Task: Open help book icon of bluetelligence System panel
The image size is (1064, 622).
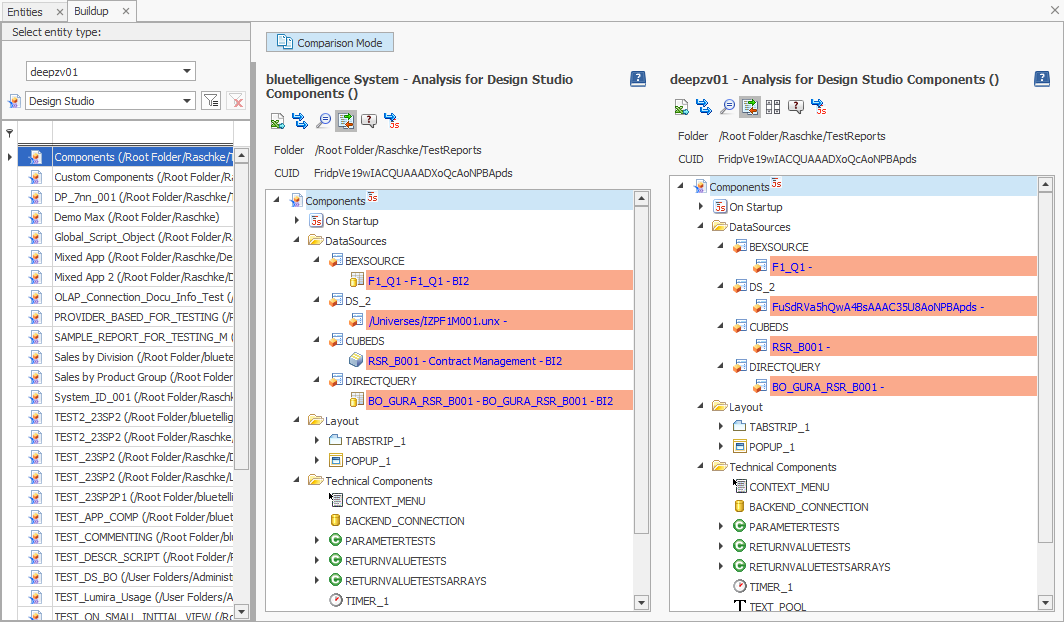Action: (638, 79)
